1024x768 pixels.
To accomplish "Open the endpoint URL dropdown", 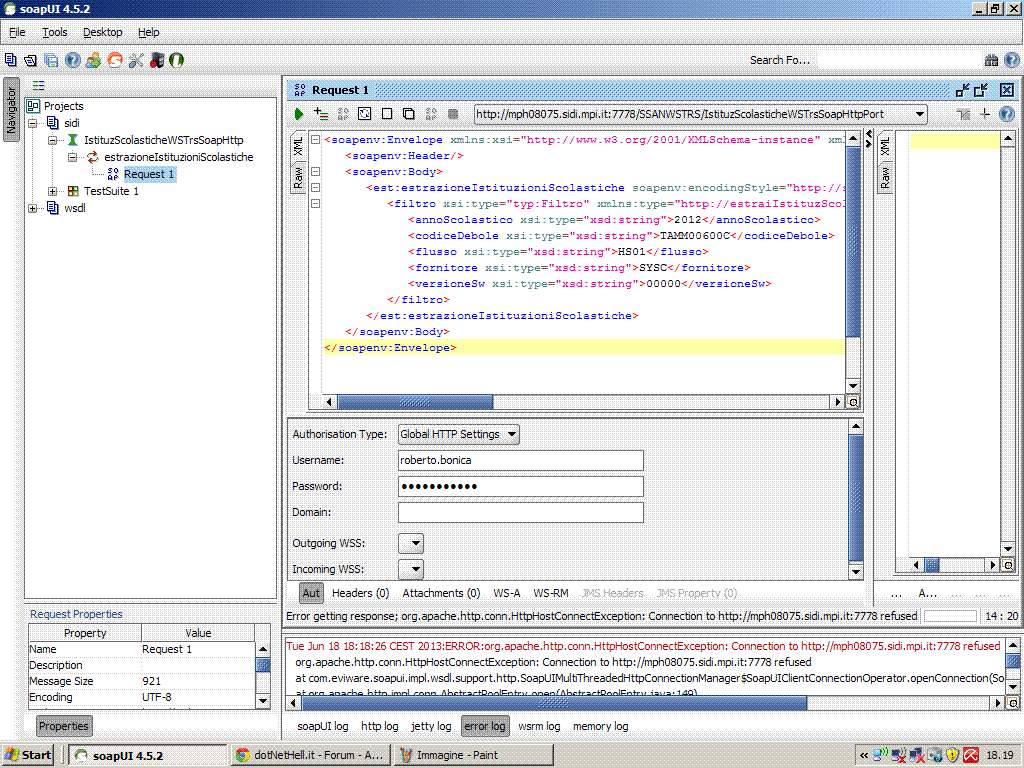I will click(920, 114).
